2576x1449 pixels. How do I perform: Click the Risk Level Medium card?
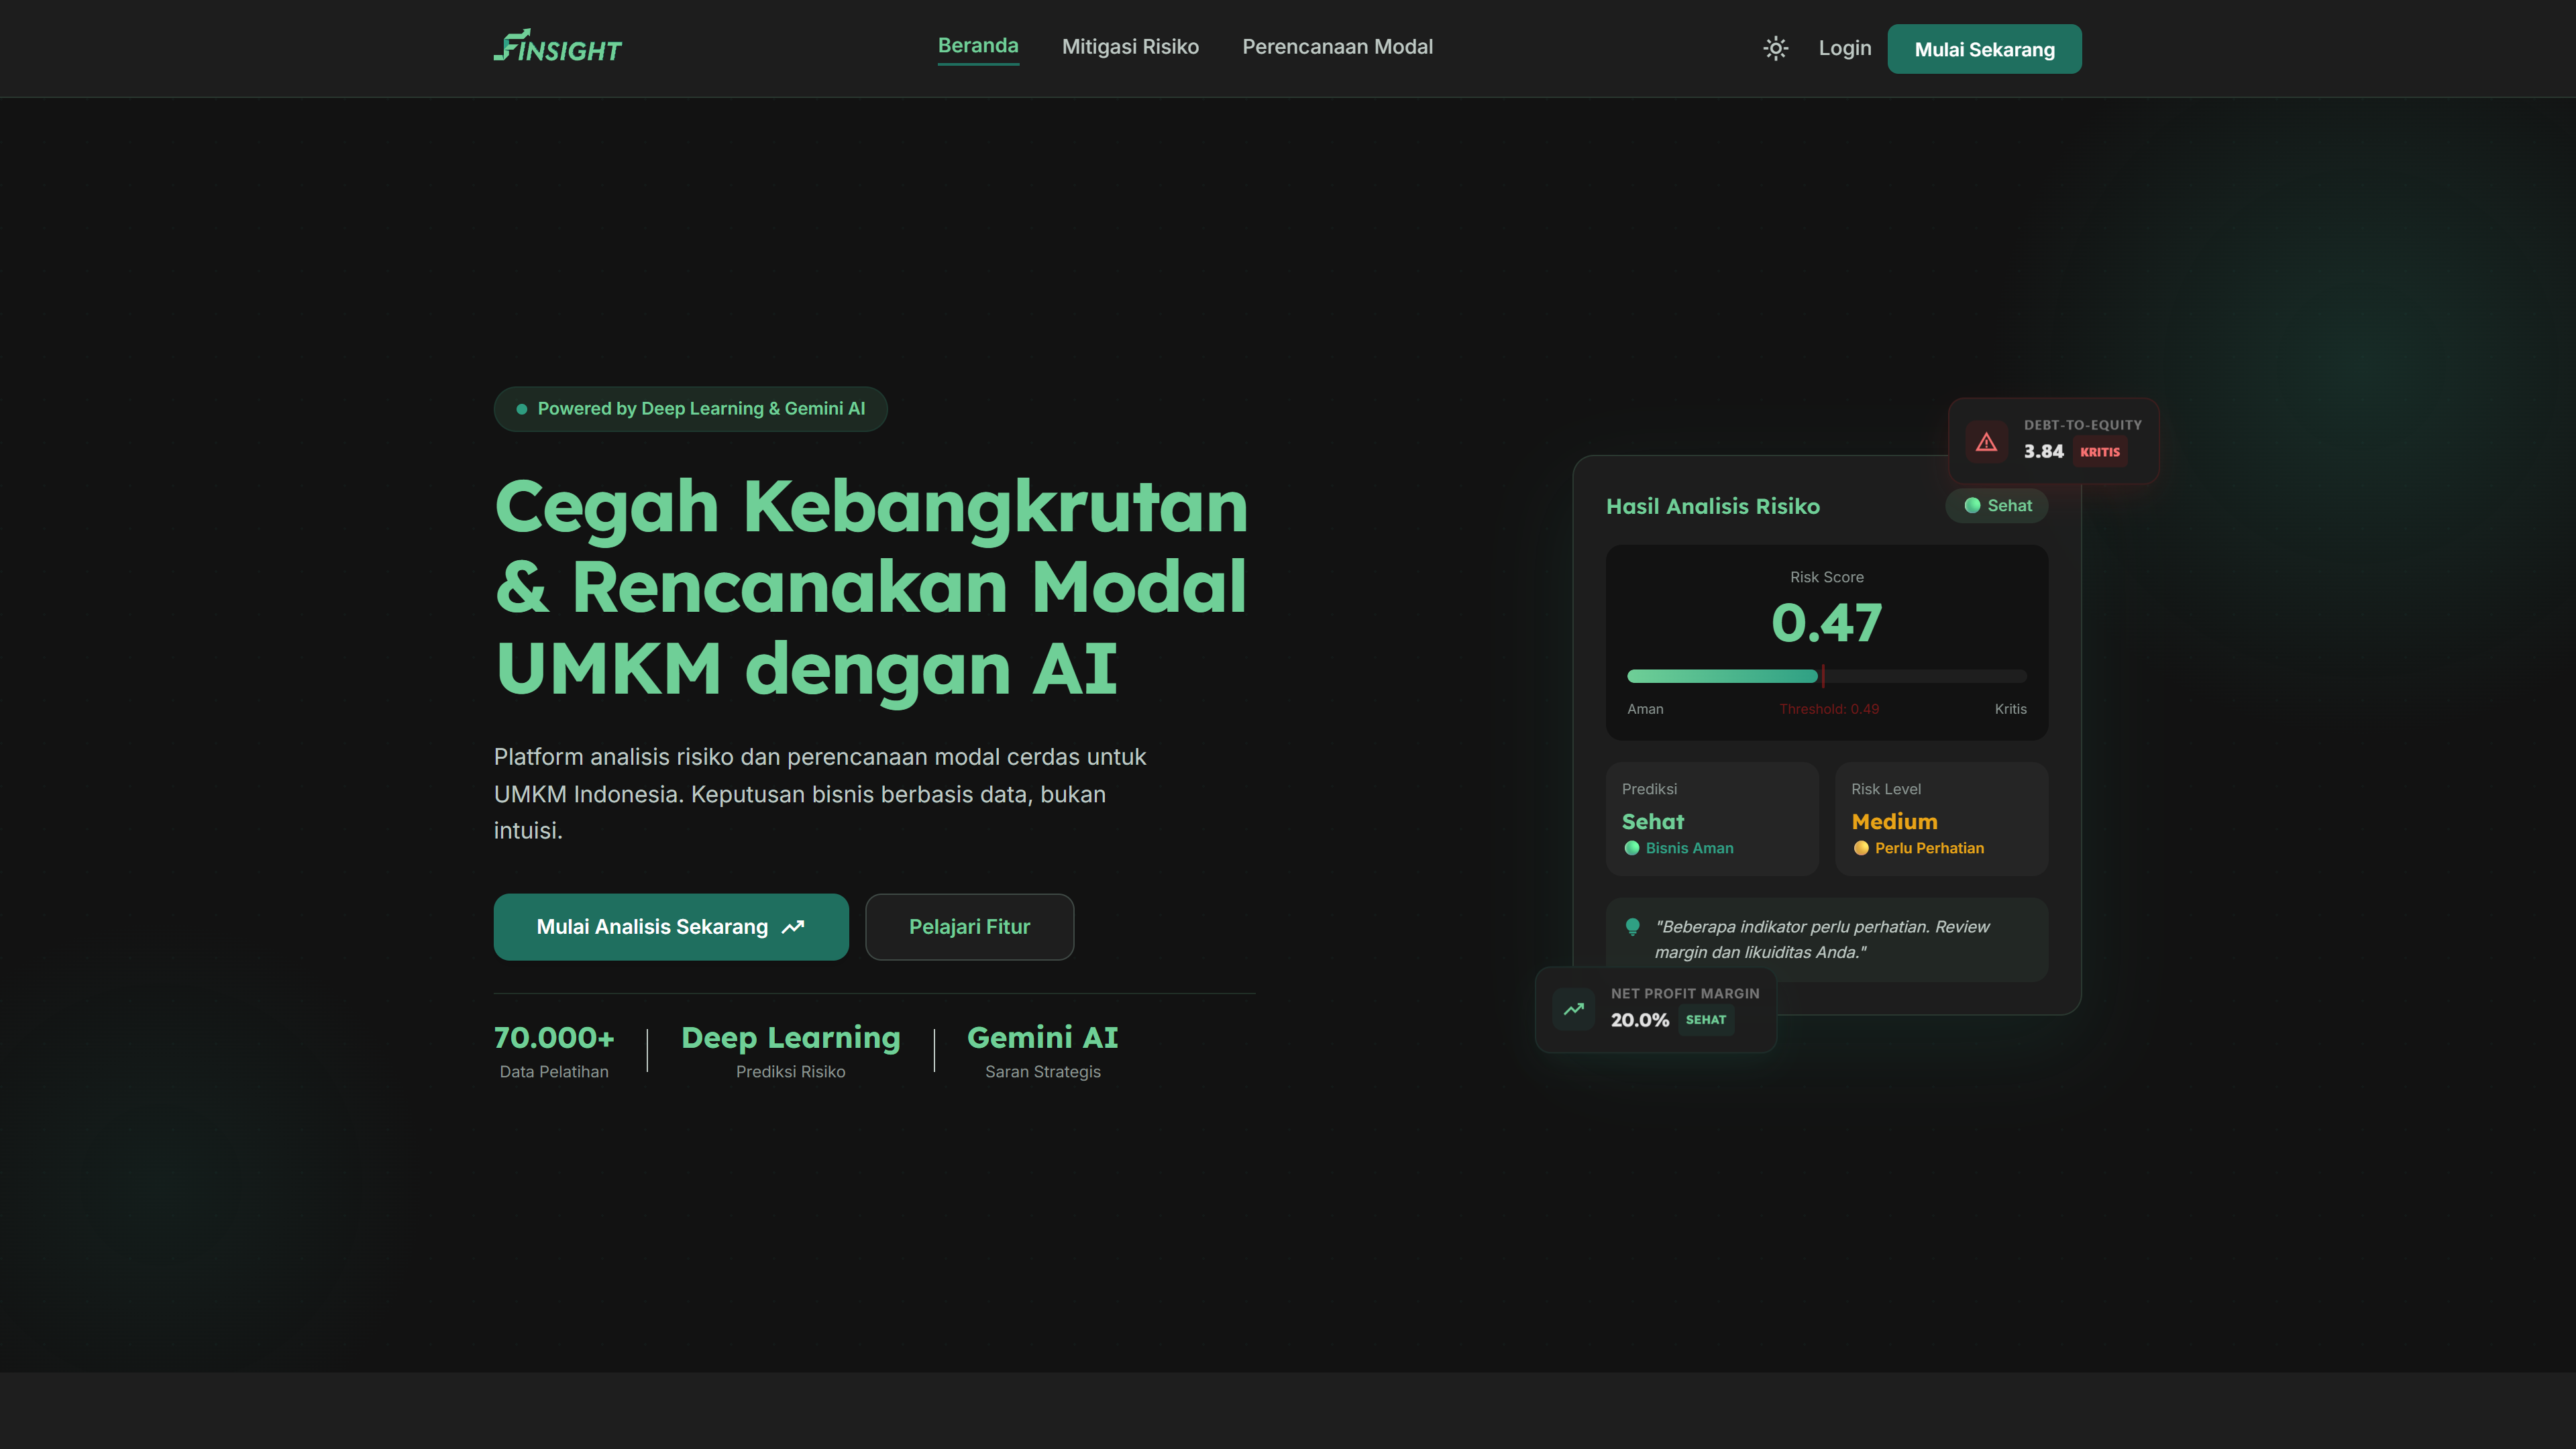pyautogui.click(x=1941, y=819)
